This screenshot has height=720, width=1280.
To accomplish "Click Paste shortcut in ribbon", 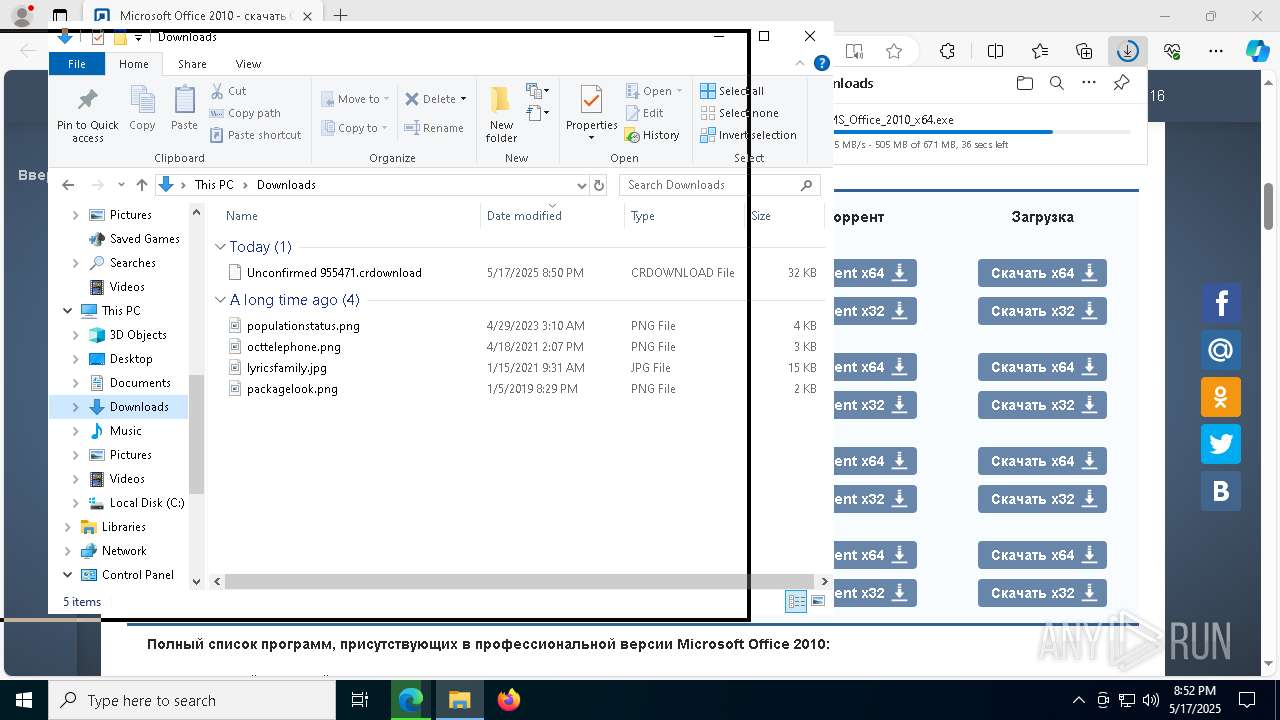I will point(255,135).
